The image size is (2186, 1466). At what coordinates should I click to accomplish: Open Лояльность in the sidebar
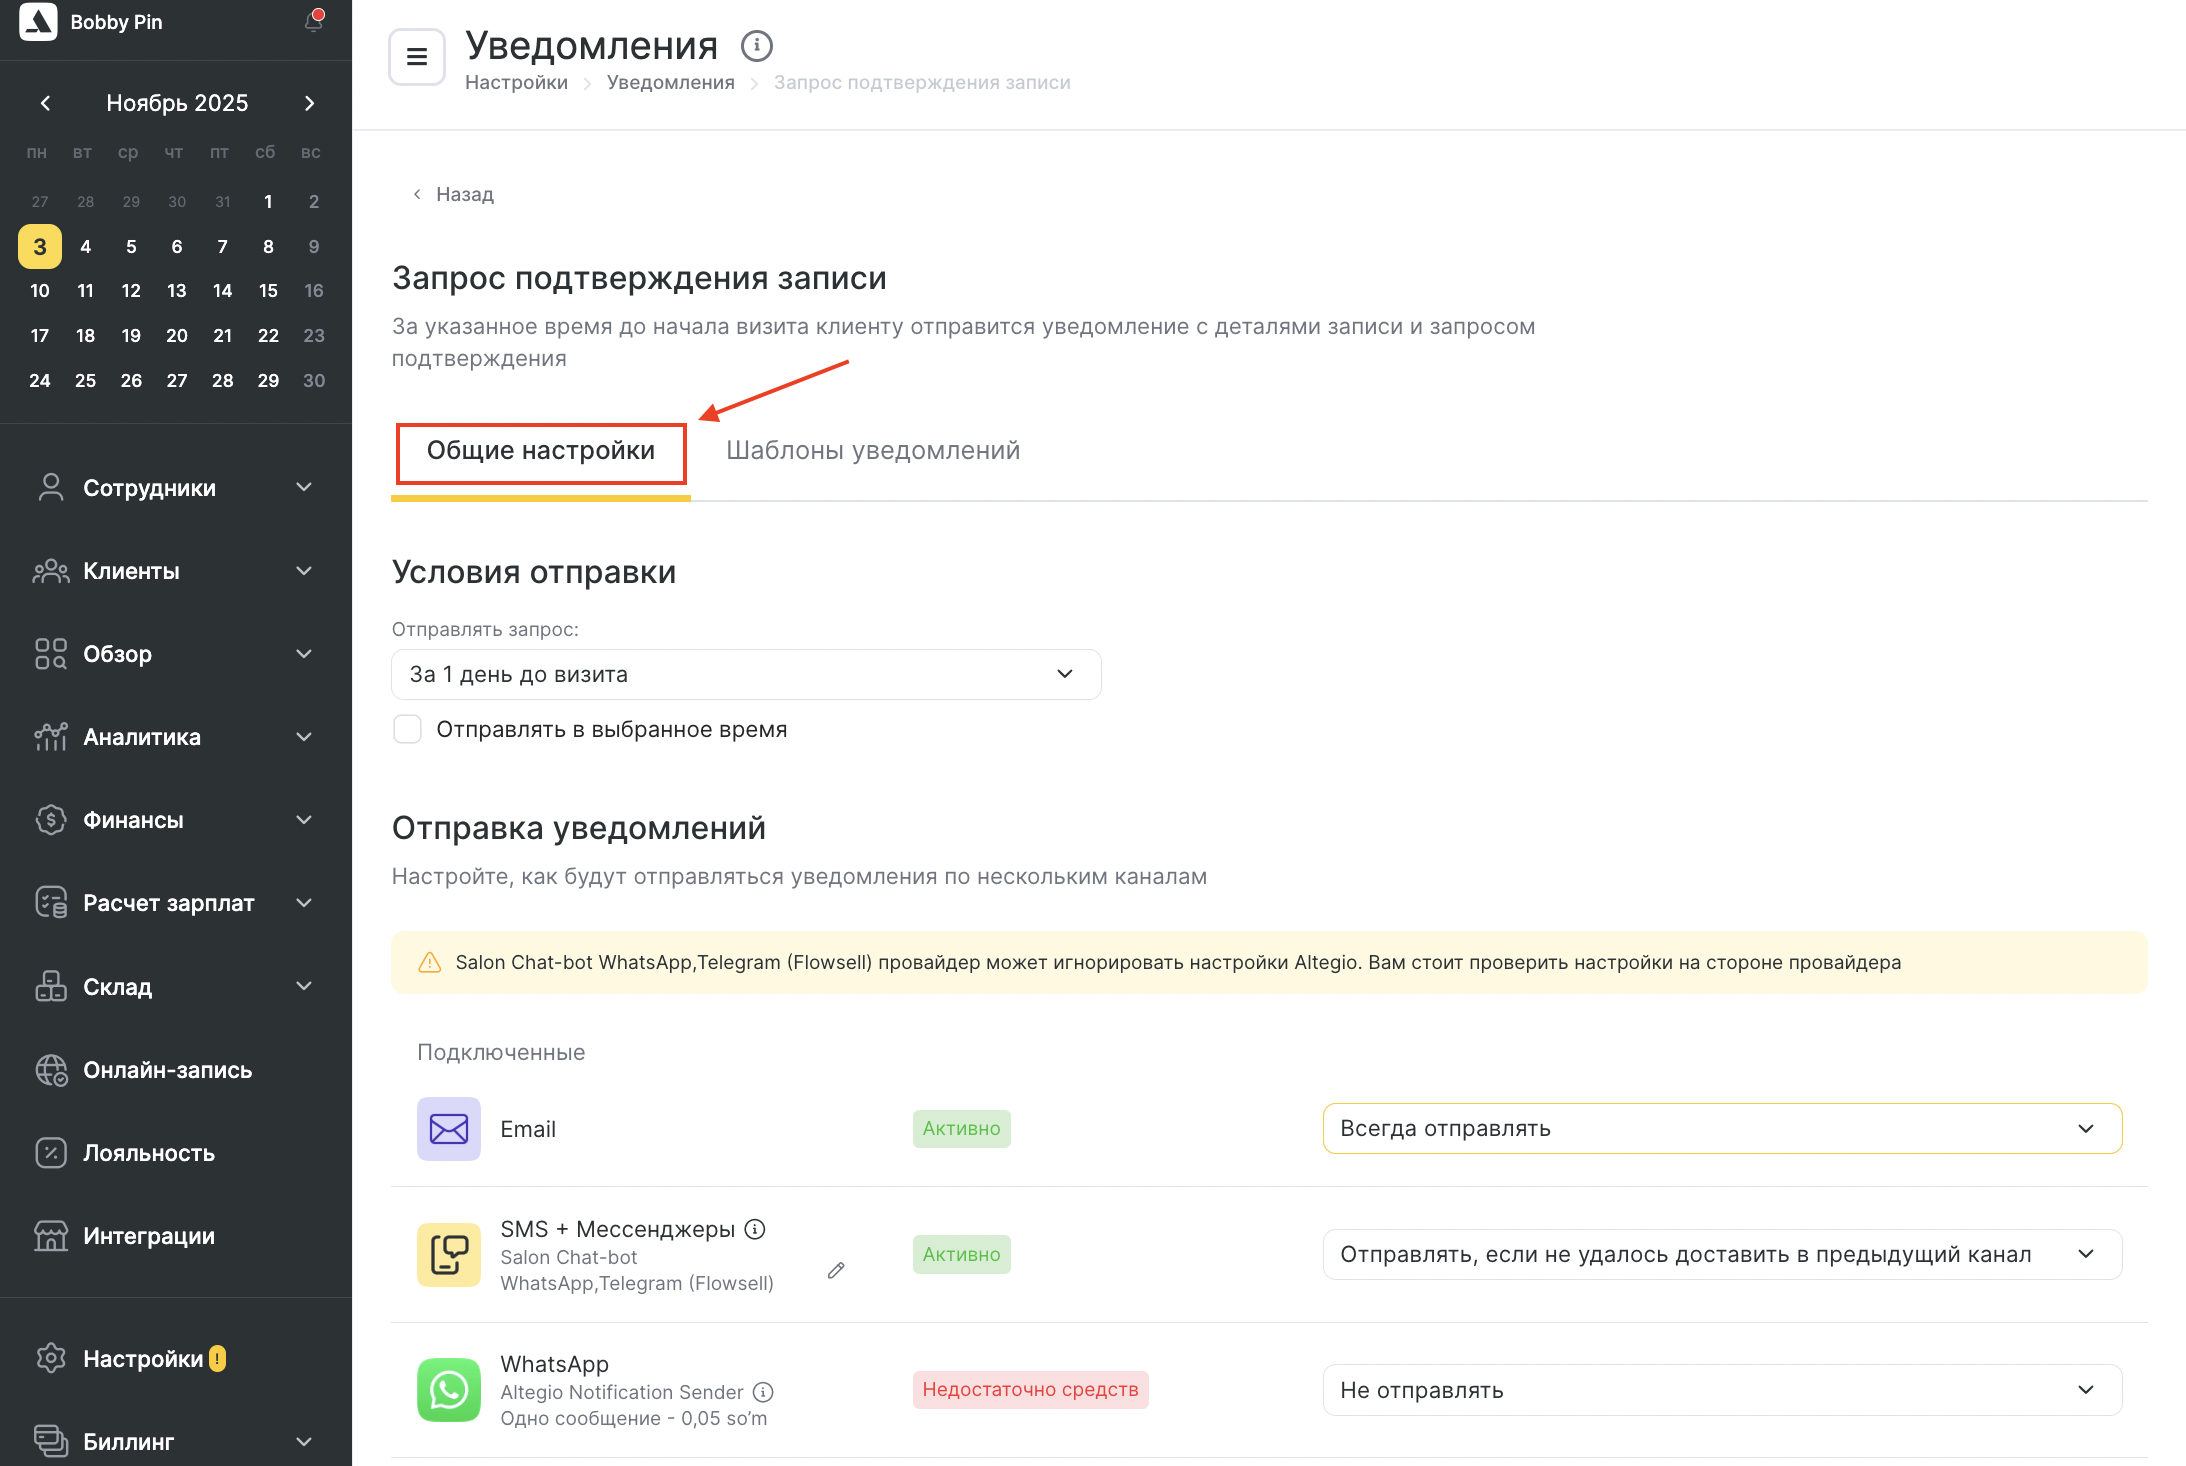click(x=149, y=1153)
